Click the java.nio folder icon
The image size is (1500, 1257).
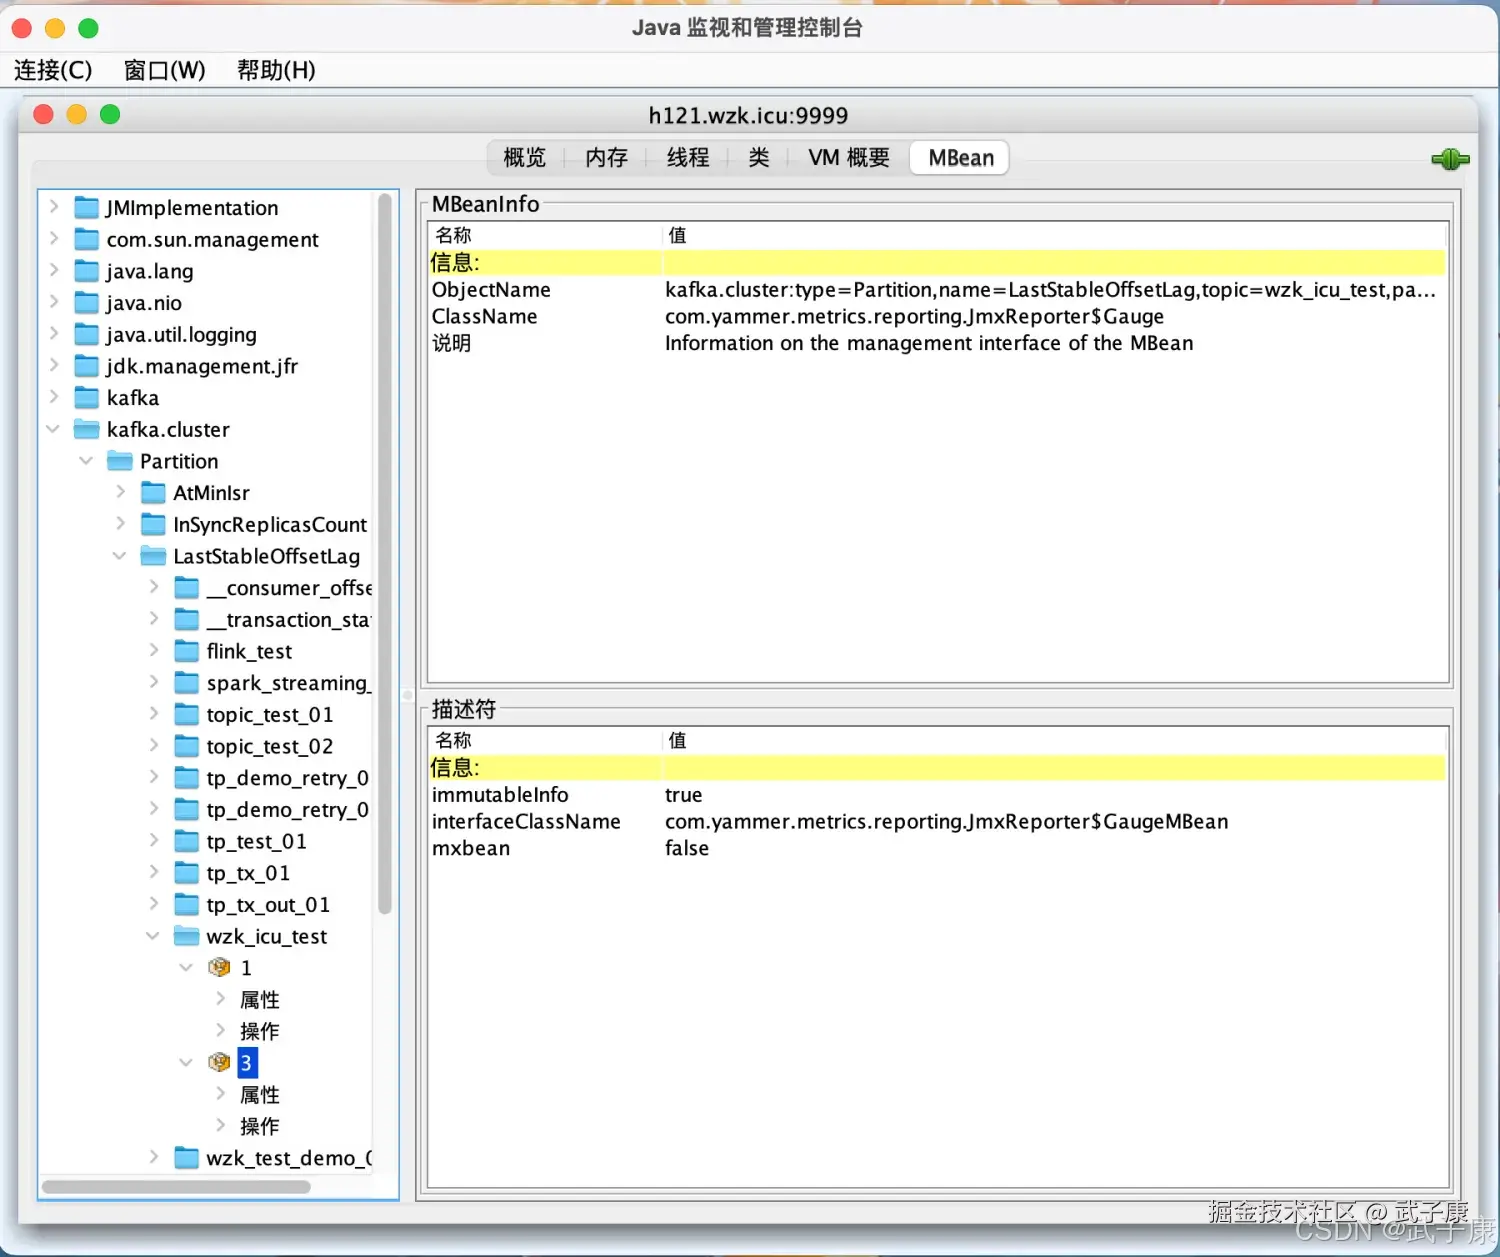point(87,303)
